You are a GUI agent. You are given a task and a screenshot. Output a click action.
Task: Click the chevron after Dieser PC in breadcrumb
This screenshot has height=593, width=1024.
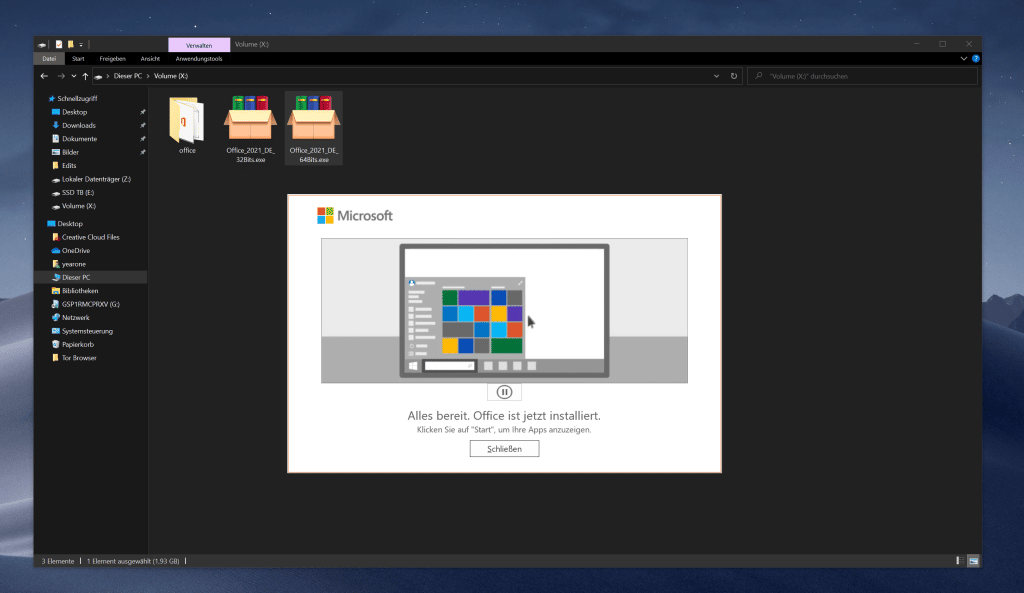[148, 76]
